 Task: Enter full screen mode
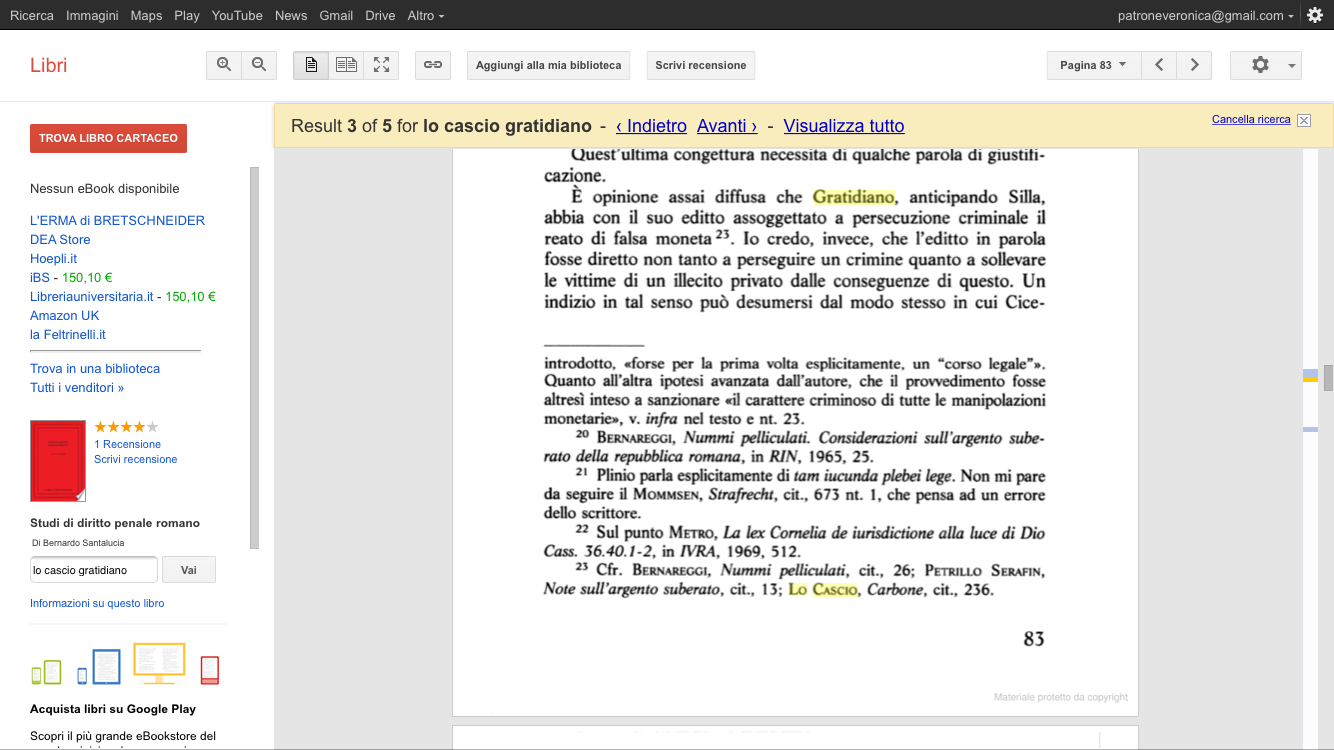[x=381, y=65]
